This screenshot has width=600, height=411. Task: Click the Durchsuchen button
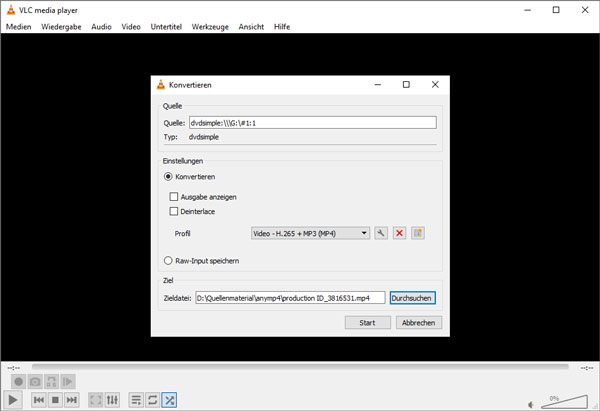tap(412, 298)
